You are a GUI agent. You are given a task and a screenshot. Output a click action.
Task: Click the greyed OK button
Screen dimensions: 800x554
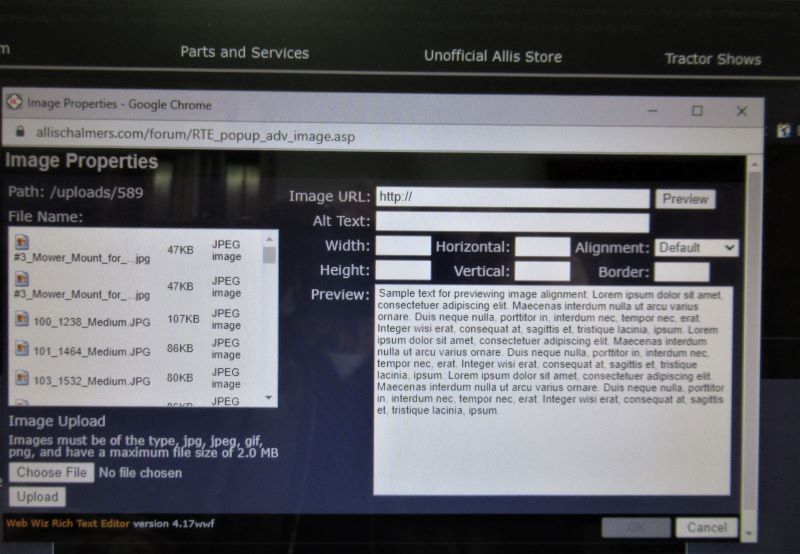tap(636, 527)
